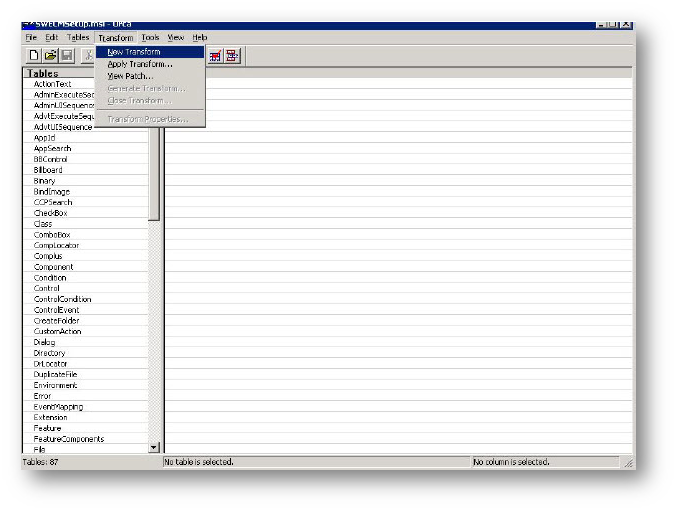Click the red grid table toolbar icon
This screenshot has width=678, height=512.
pyautogui.click(x=215, y=57)
